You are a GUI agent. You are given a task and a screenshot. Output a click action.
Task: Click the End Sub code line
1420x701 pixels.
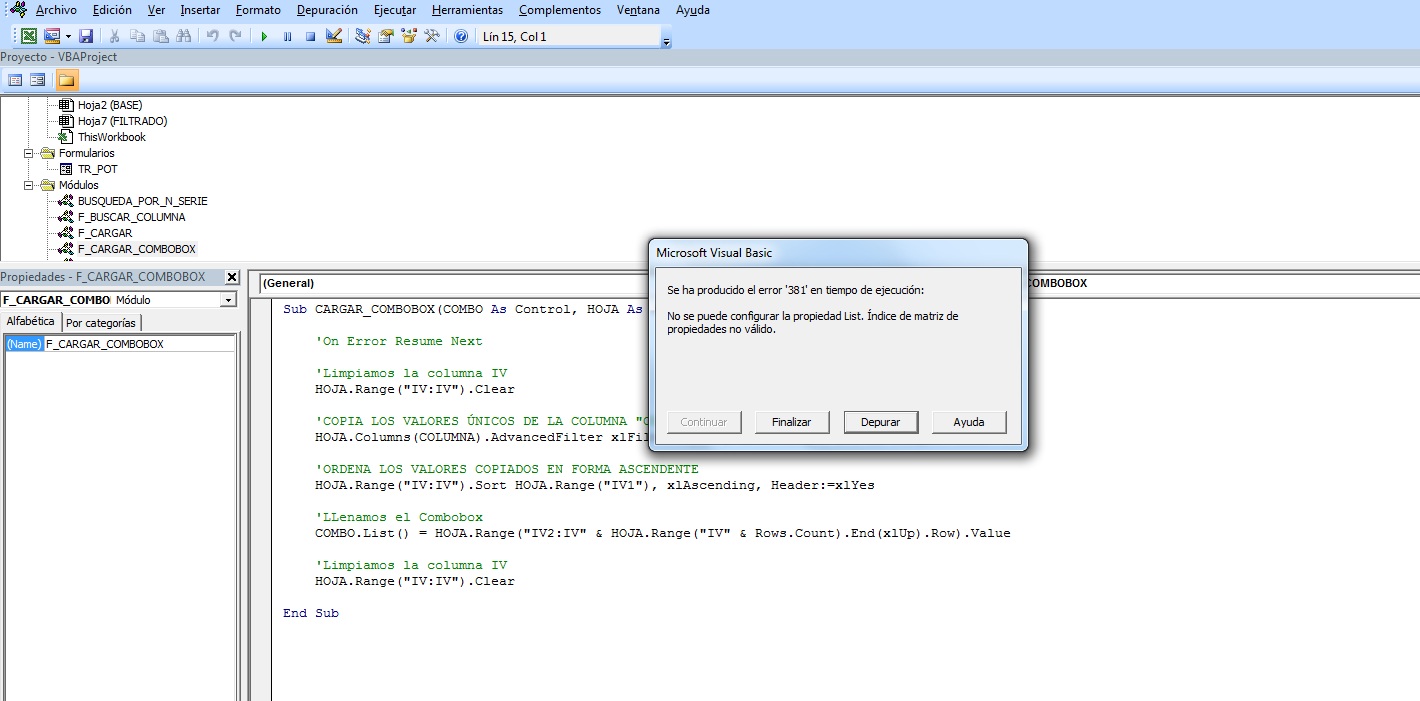coord(311,613)
